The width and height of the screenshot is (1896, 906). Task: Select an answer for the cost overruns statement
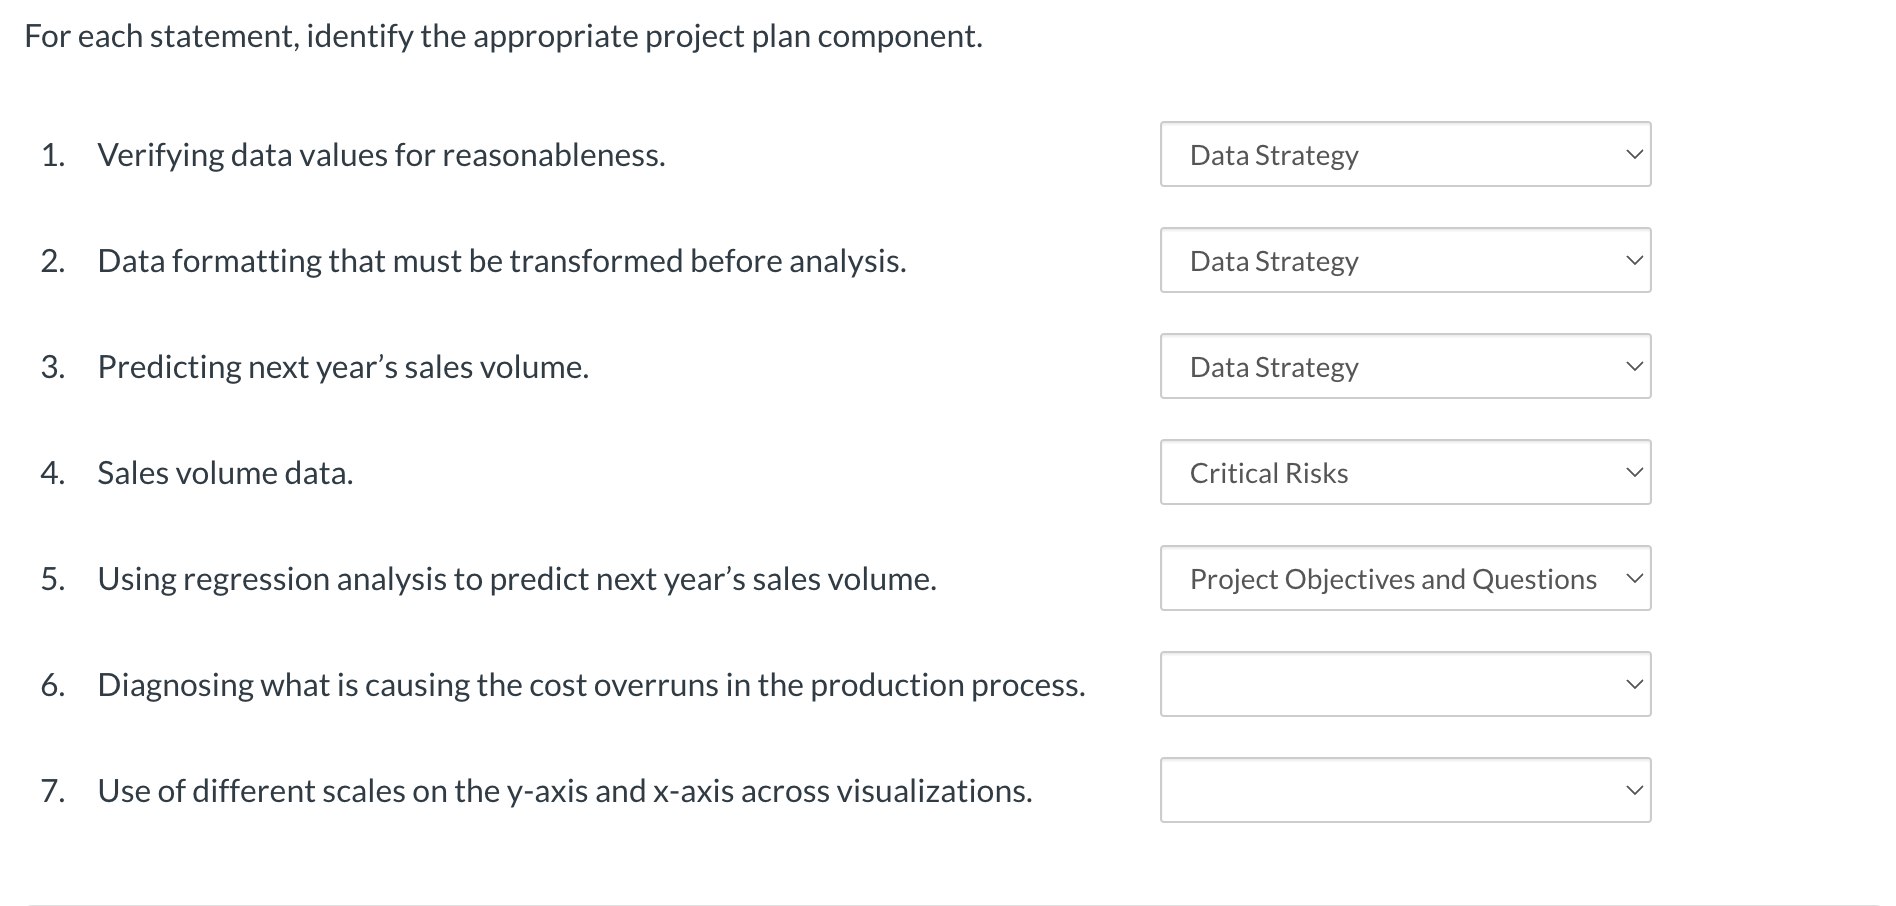click(1404, 684)
